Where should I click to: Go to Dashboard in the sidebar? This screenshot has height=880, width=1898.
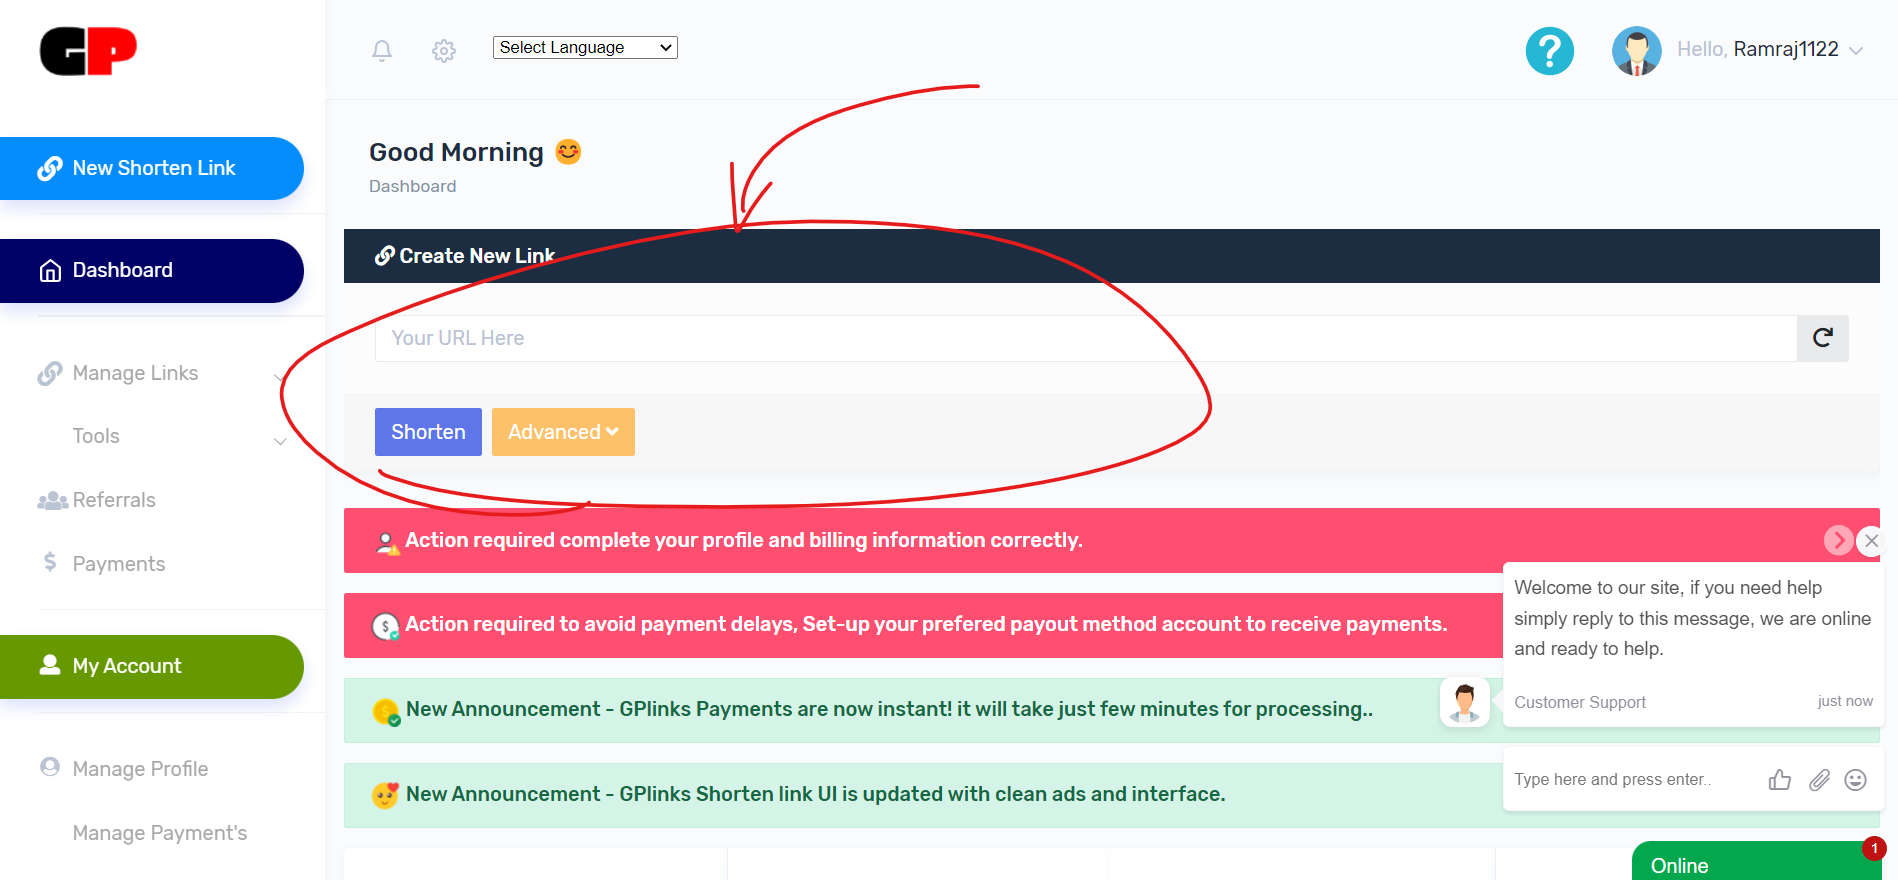click(152, 270)
